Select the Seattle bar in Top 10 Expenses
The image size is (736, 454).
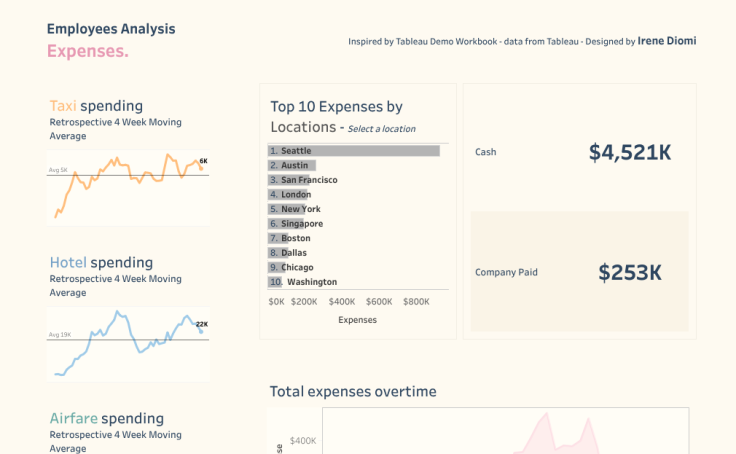[353, 151]
